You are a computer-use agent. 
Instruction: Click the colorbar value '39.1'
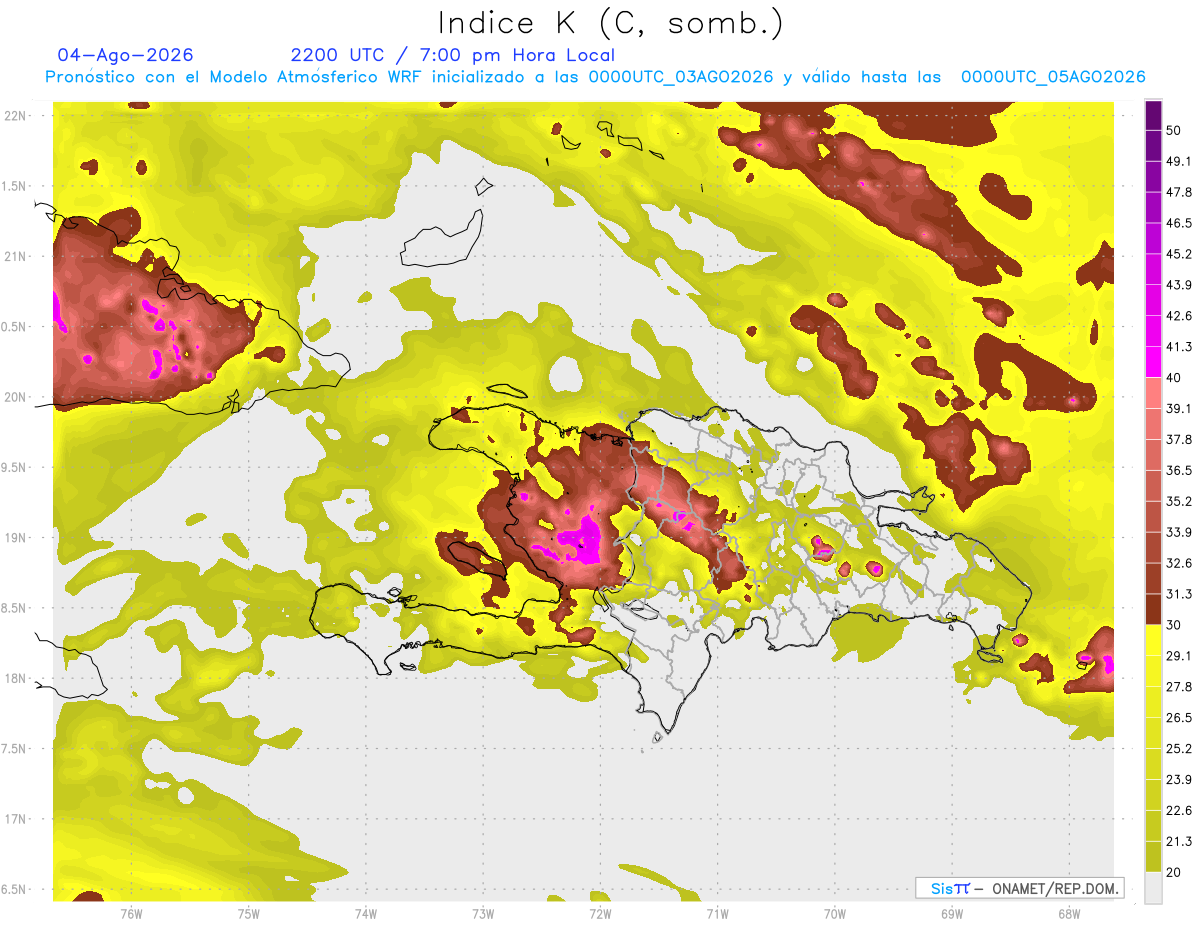pyautogui.click(x=1179, y=408)
